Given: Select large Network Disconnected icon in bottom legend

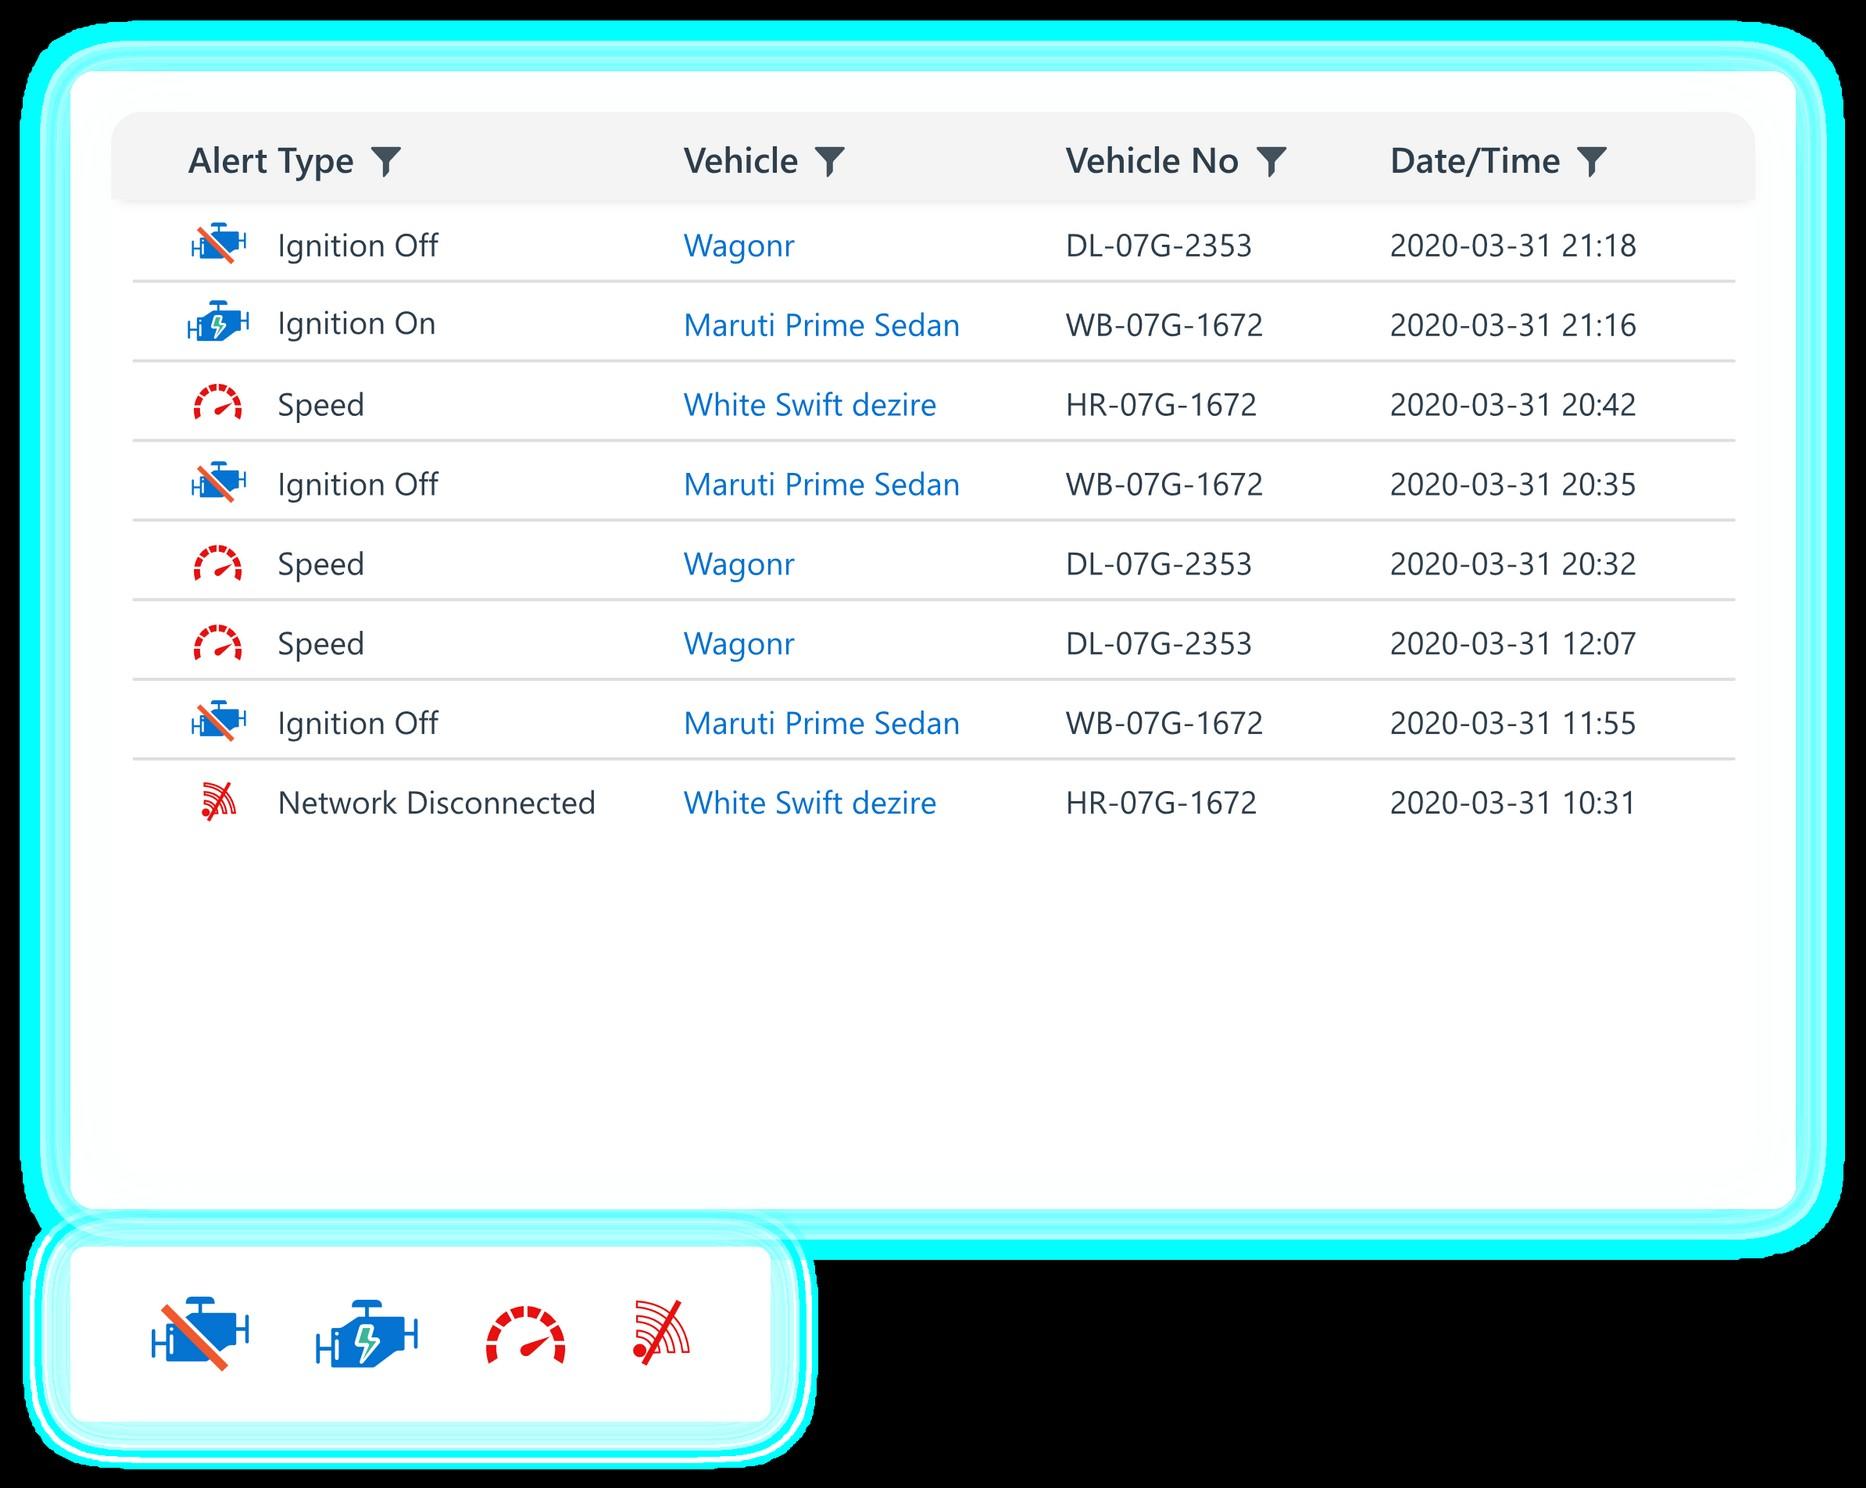Looking at the screenshot, I should [x=661, y=1332].
